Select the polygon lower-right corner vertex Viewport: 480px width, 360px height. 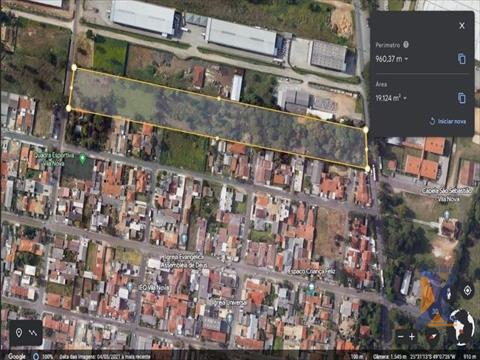click(x=367, y=169)
